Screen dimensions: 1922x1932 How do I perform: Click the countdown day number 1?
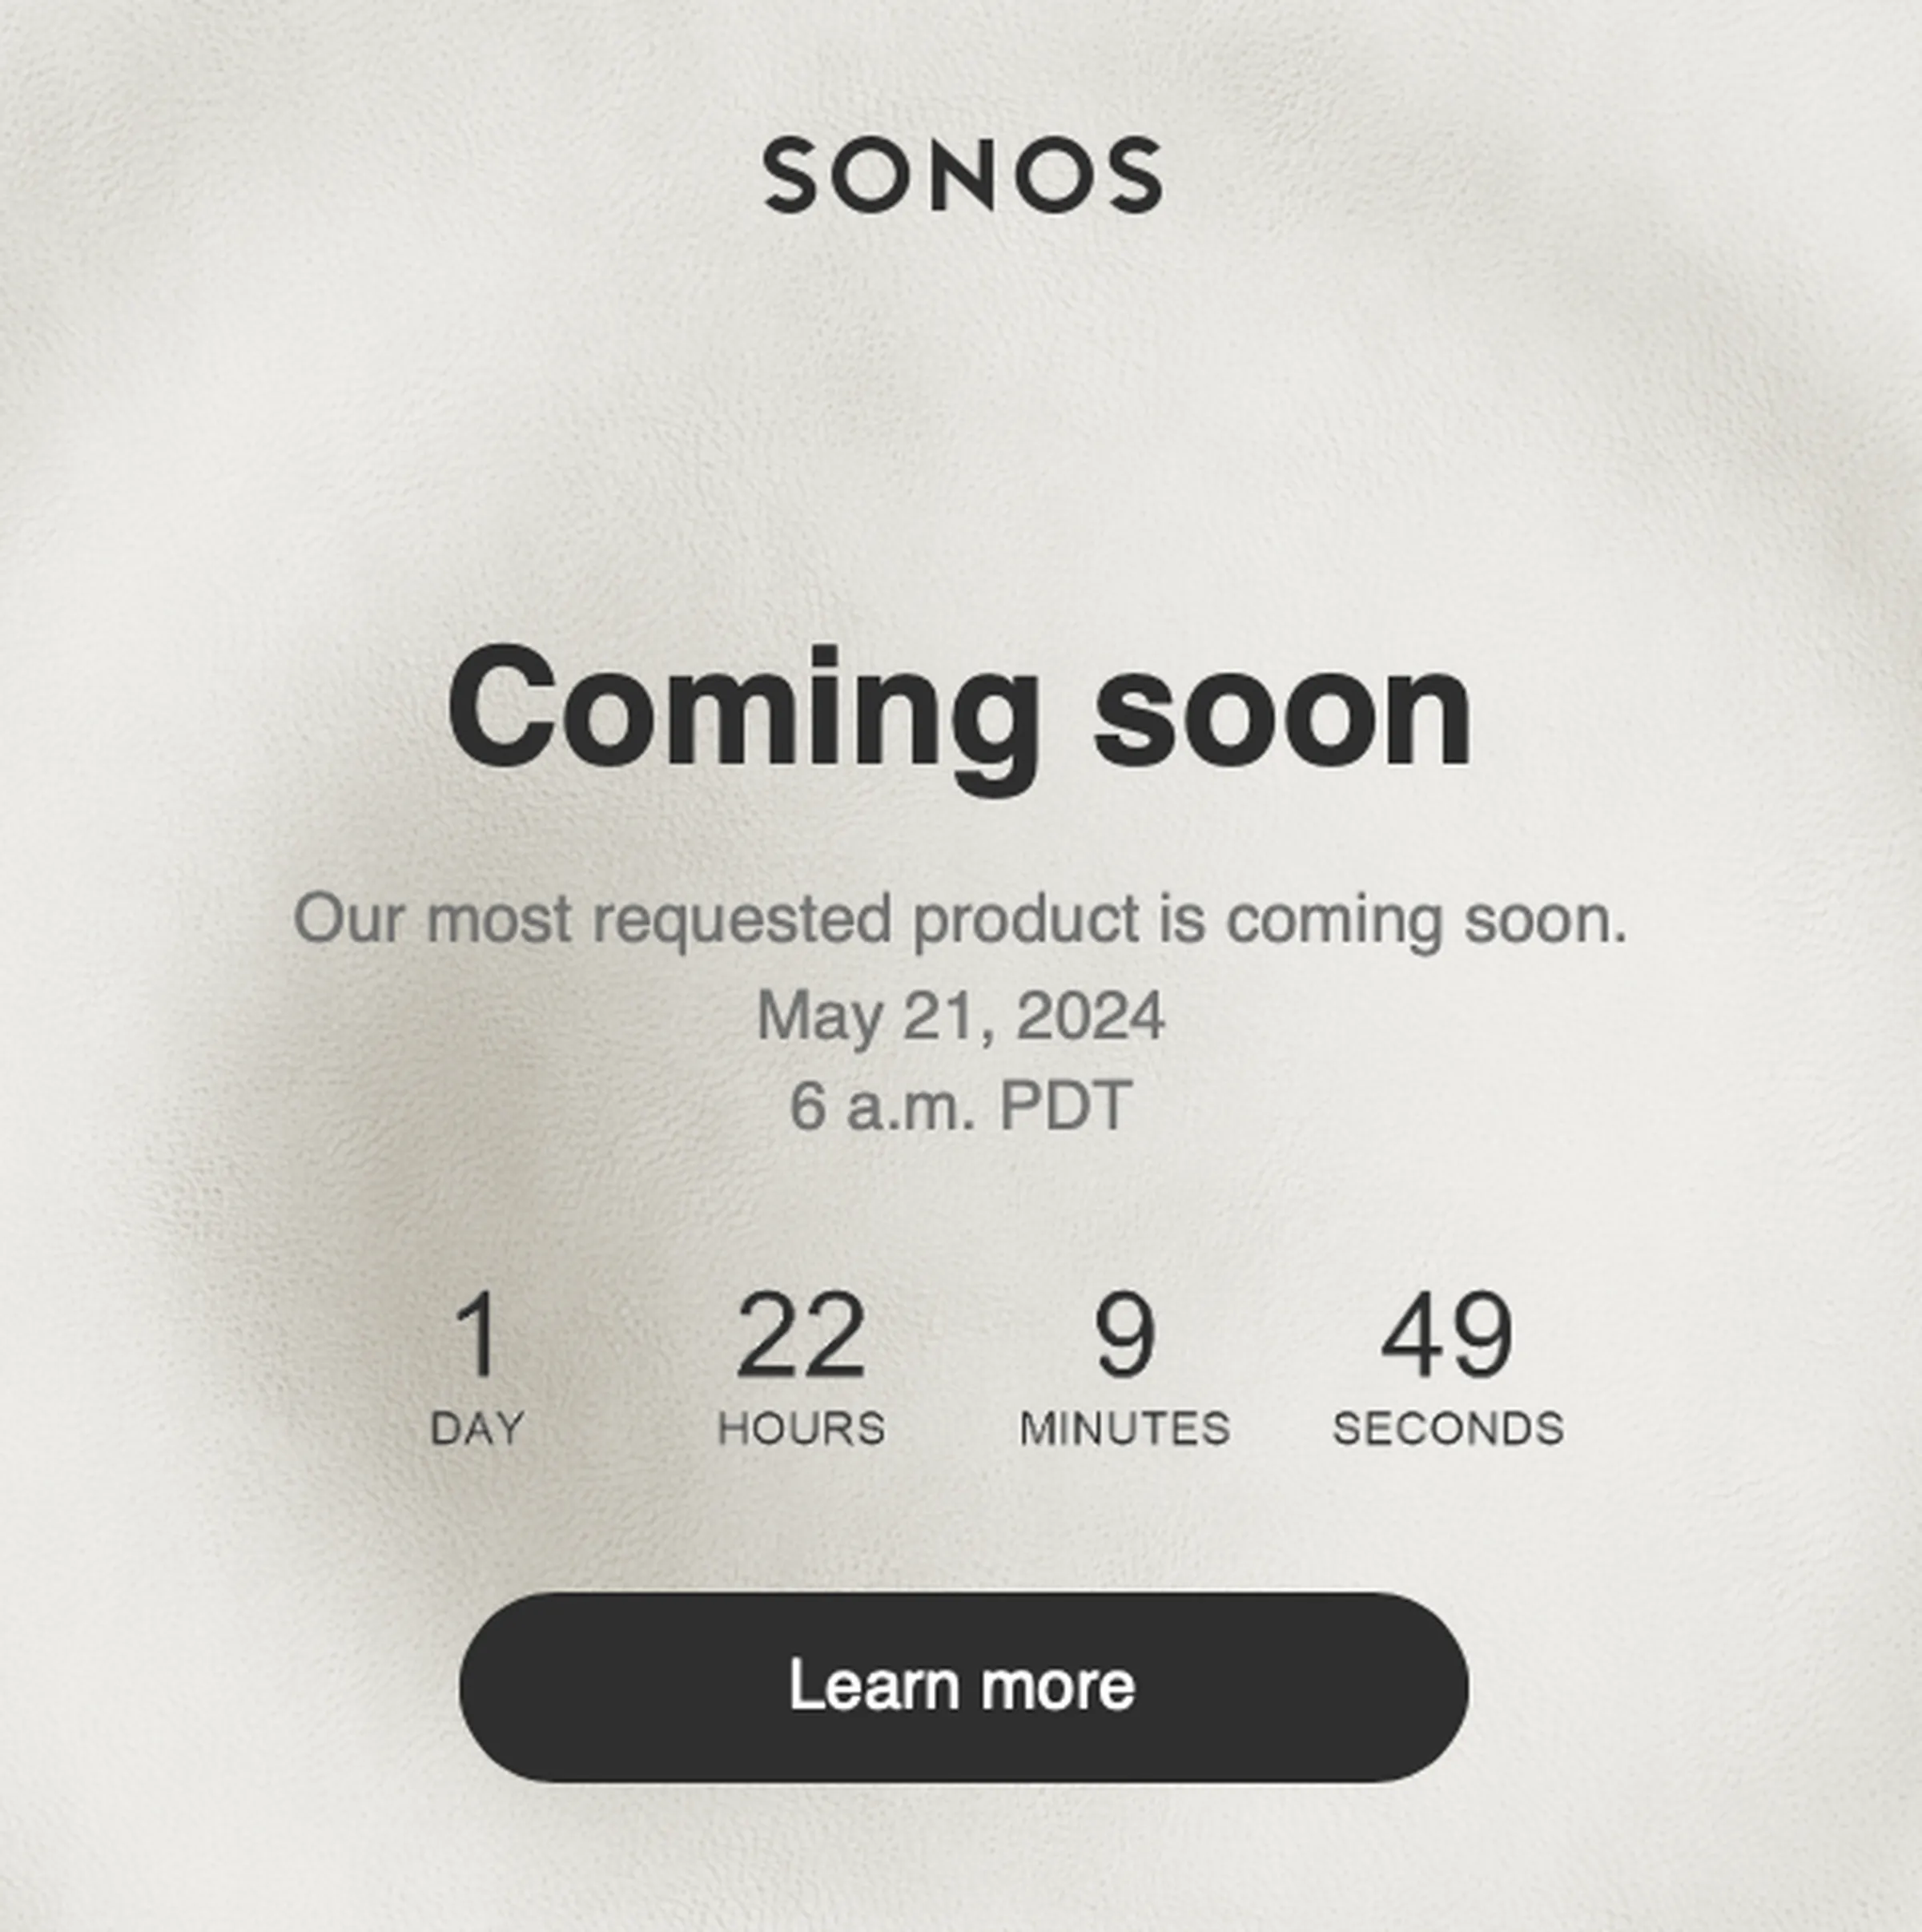[476, 1335]
